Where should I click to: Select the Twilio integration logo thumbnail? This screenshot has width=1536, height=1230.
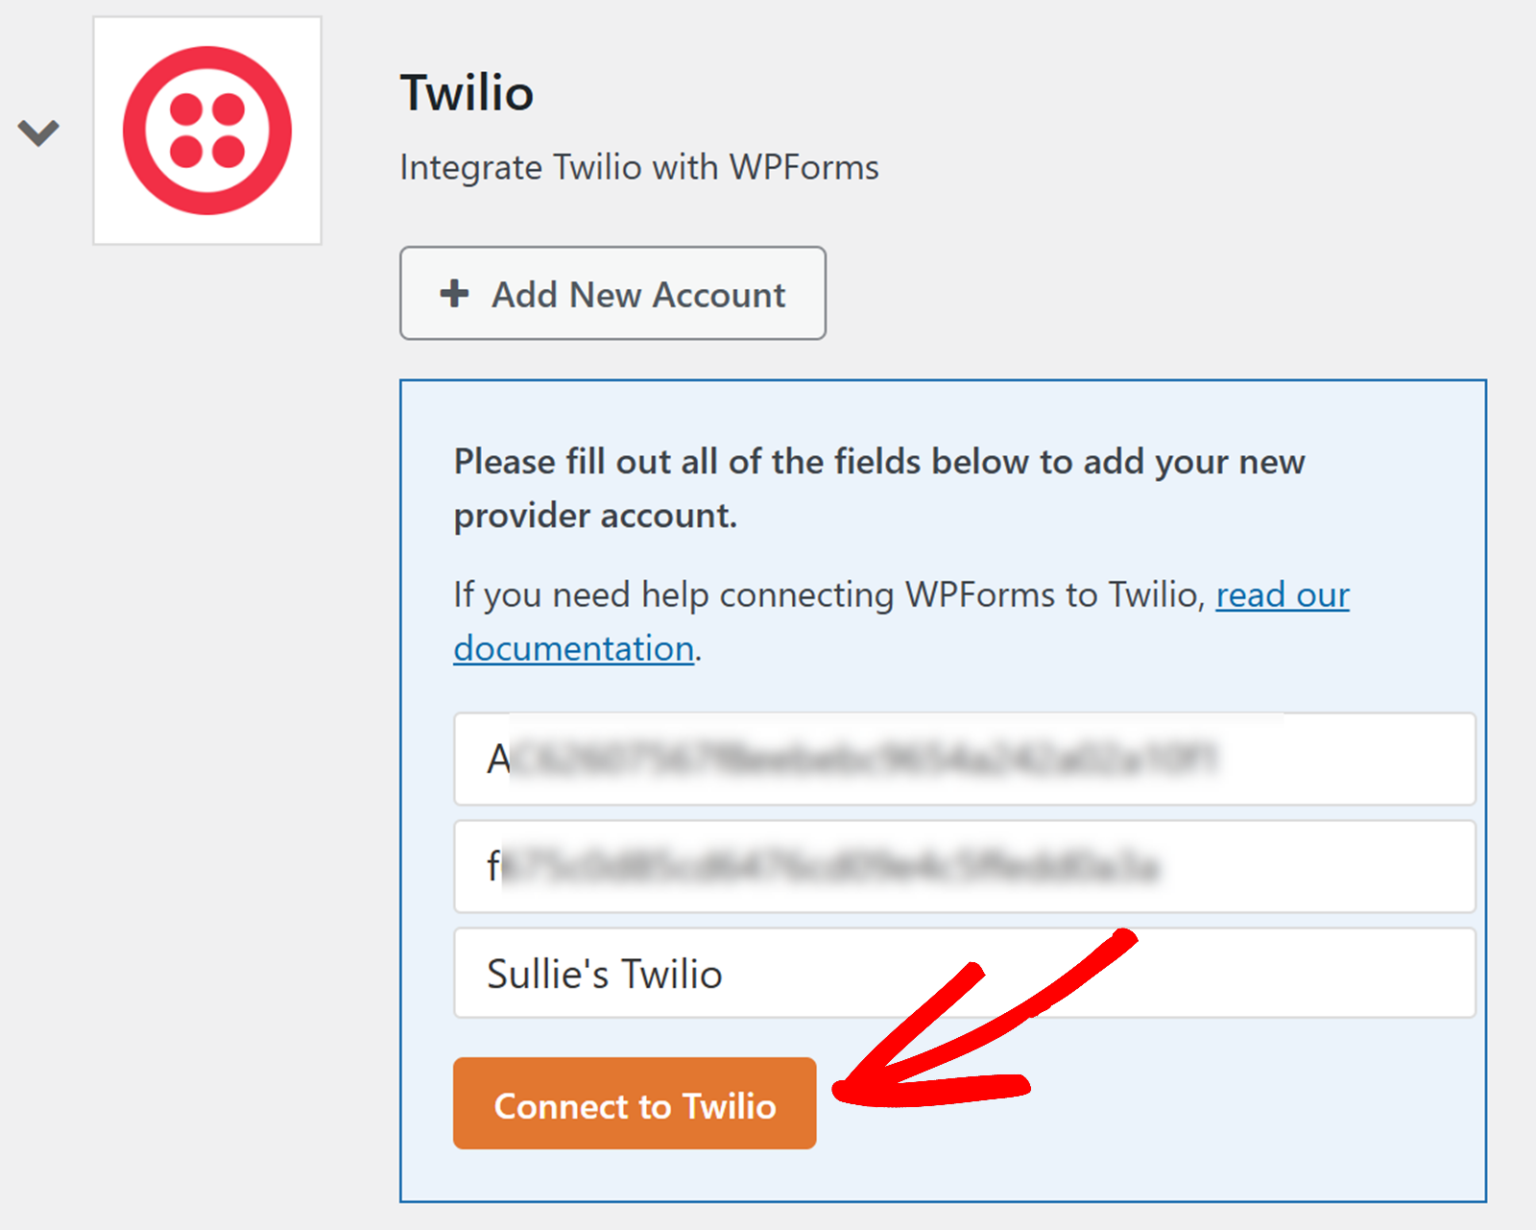tap(206, 129)
